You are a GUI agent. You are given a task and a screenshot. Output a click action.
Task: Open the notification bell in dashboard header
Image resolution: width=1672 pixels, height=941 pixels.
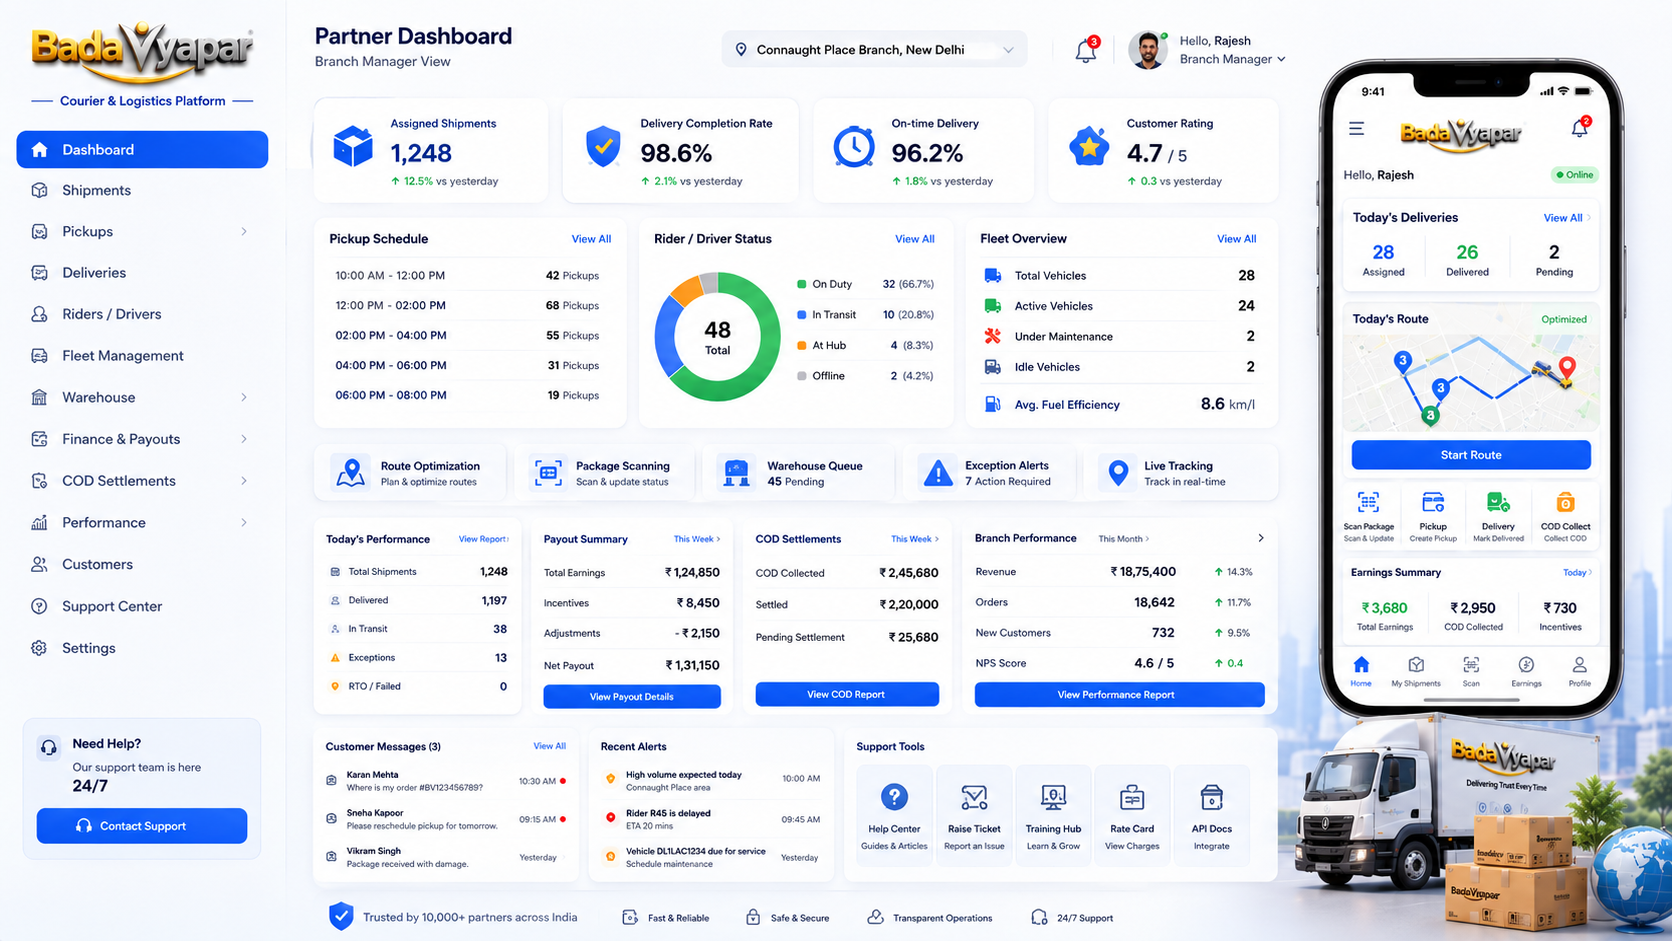[x=1086, y=50]
